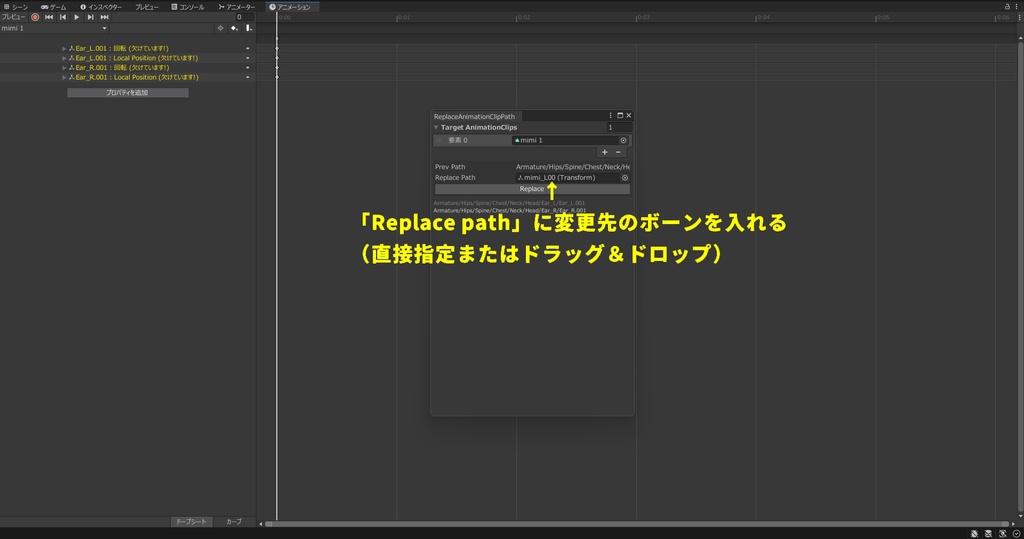Image resolution: width=1024 pixels, height=539 pixels.
Task: Click the auto-generate lighting status icon
Action: click(1002, 534)
